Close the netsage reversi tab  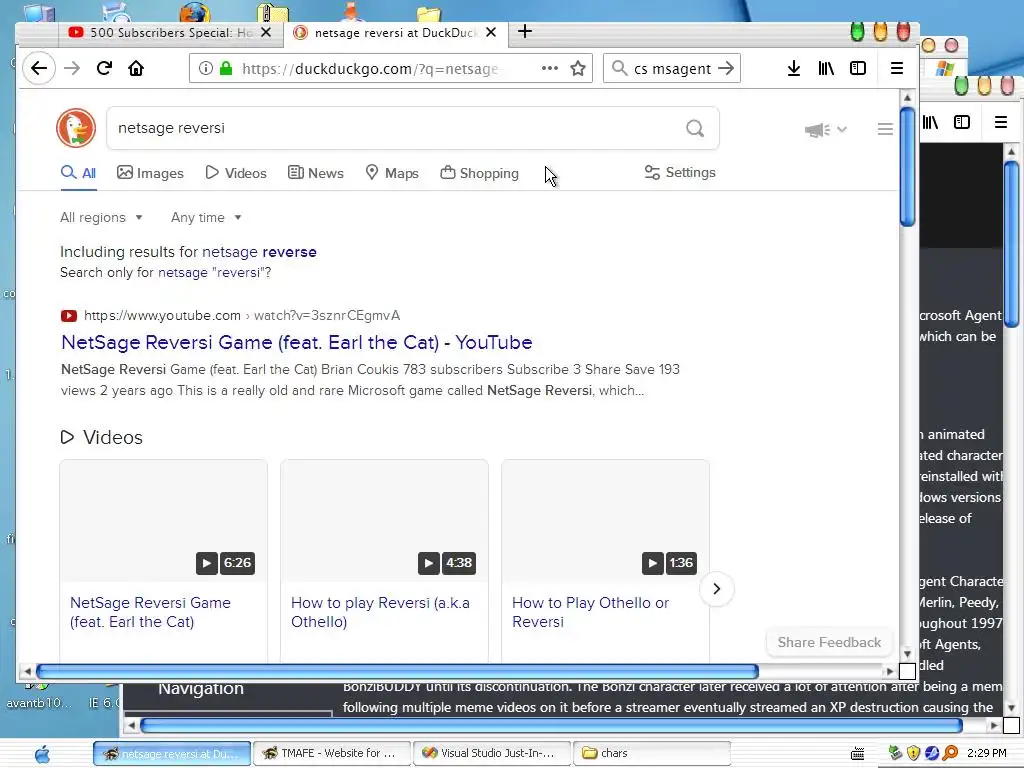(x=491, y=32)
